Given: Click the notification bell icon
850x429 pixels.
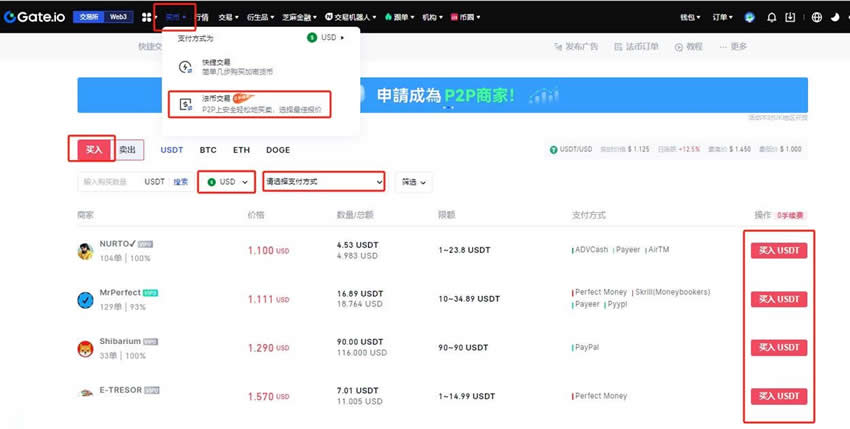Looking at the screenshot, I should coord(771,17).
